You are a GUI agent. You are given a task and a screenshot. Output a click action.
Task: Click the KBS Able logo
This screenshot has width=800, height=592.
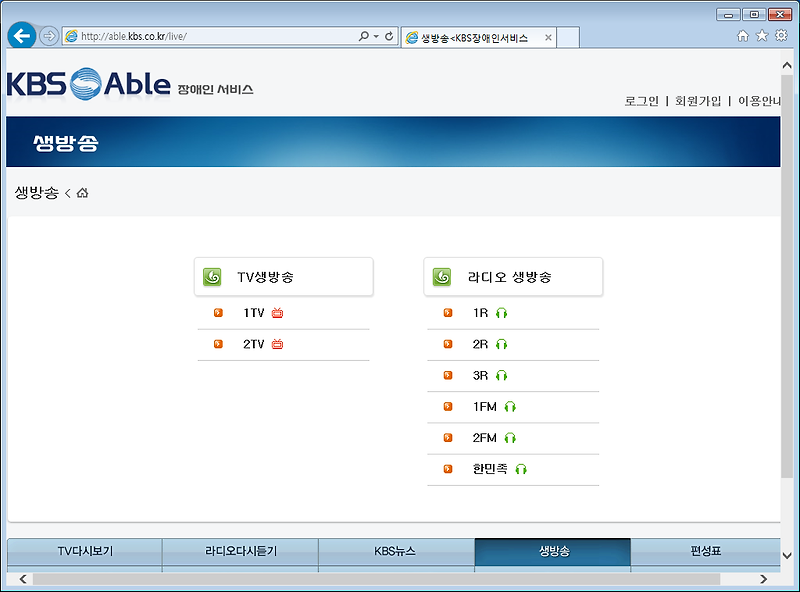(x=88, y=84)
